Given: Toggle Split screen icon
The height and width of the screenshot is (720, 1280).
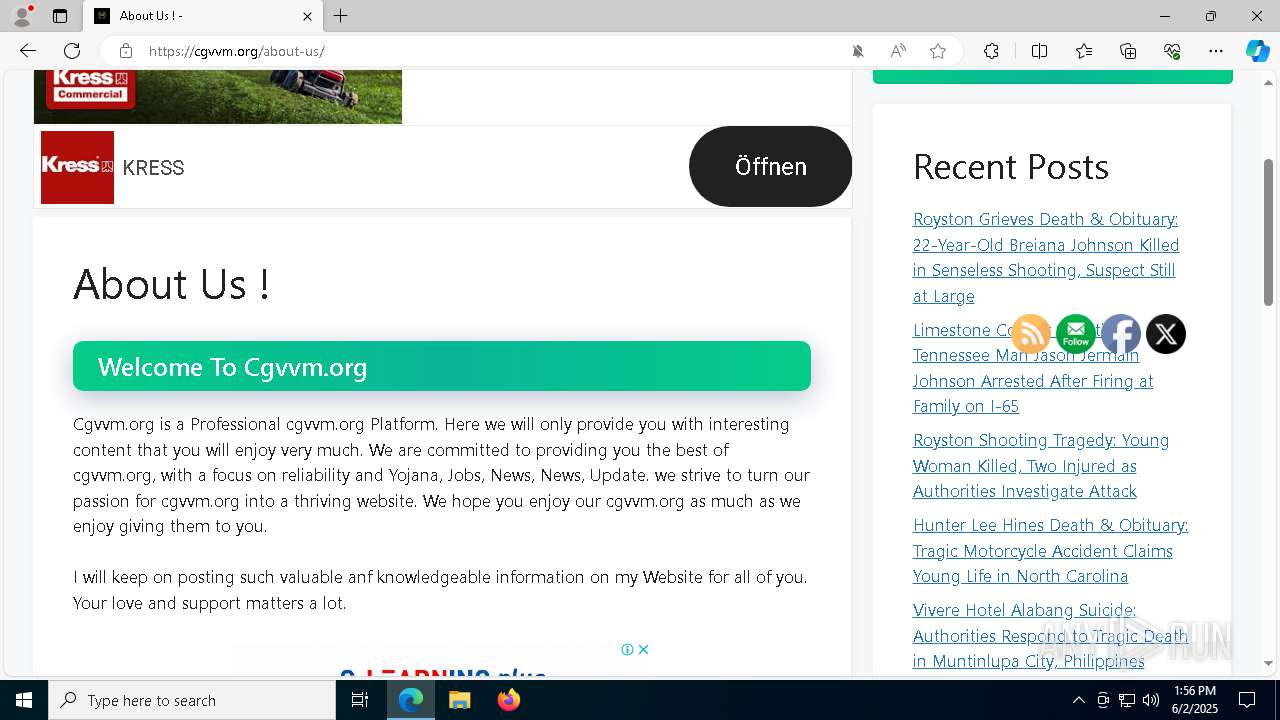Looking at the screenshot, I should coord(1039,51).
